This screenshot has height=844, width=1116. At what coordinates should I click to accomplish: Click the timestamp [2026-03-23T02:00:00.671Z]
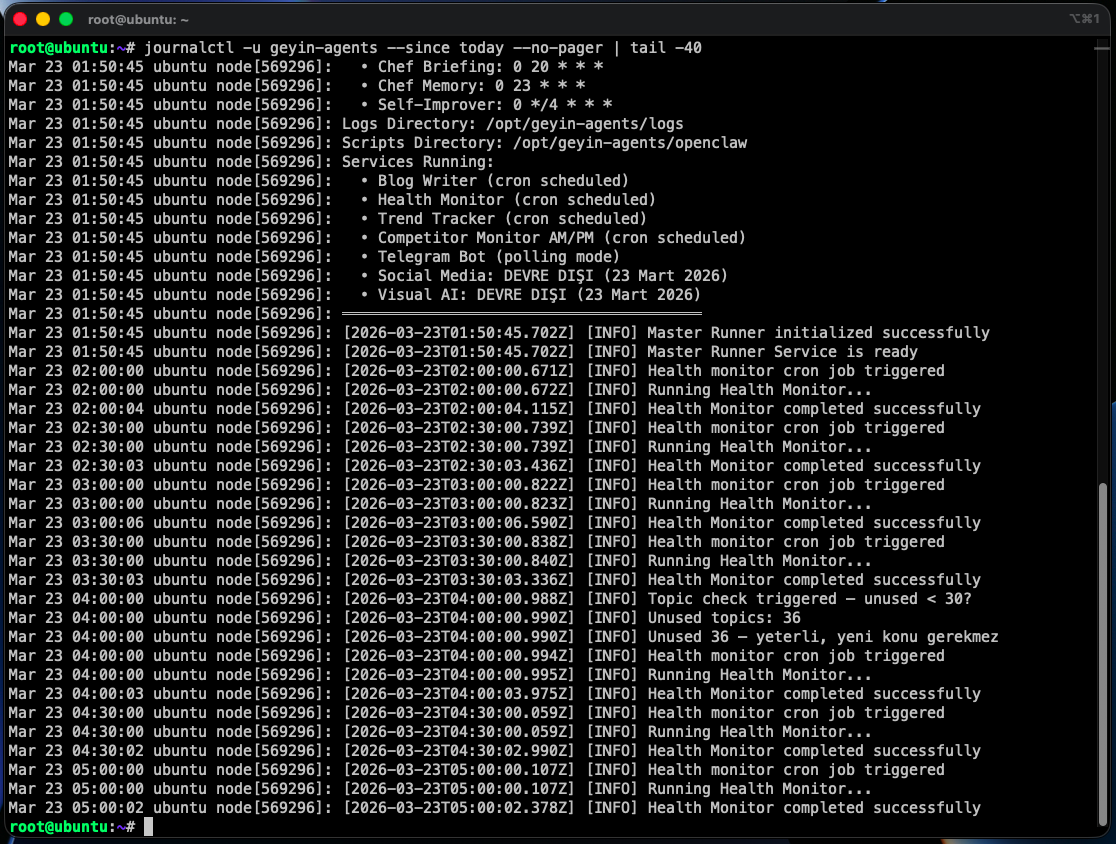pyautogui.click(x=458, y=371)
